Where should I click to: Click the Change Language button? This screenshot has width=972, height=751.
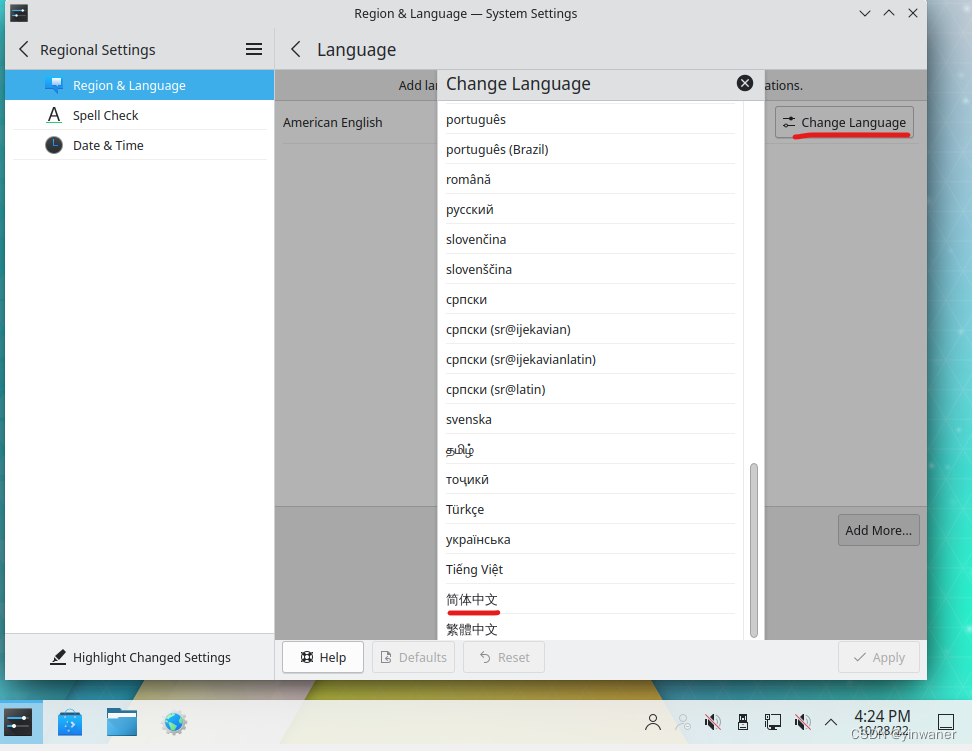(844, 122)
